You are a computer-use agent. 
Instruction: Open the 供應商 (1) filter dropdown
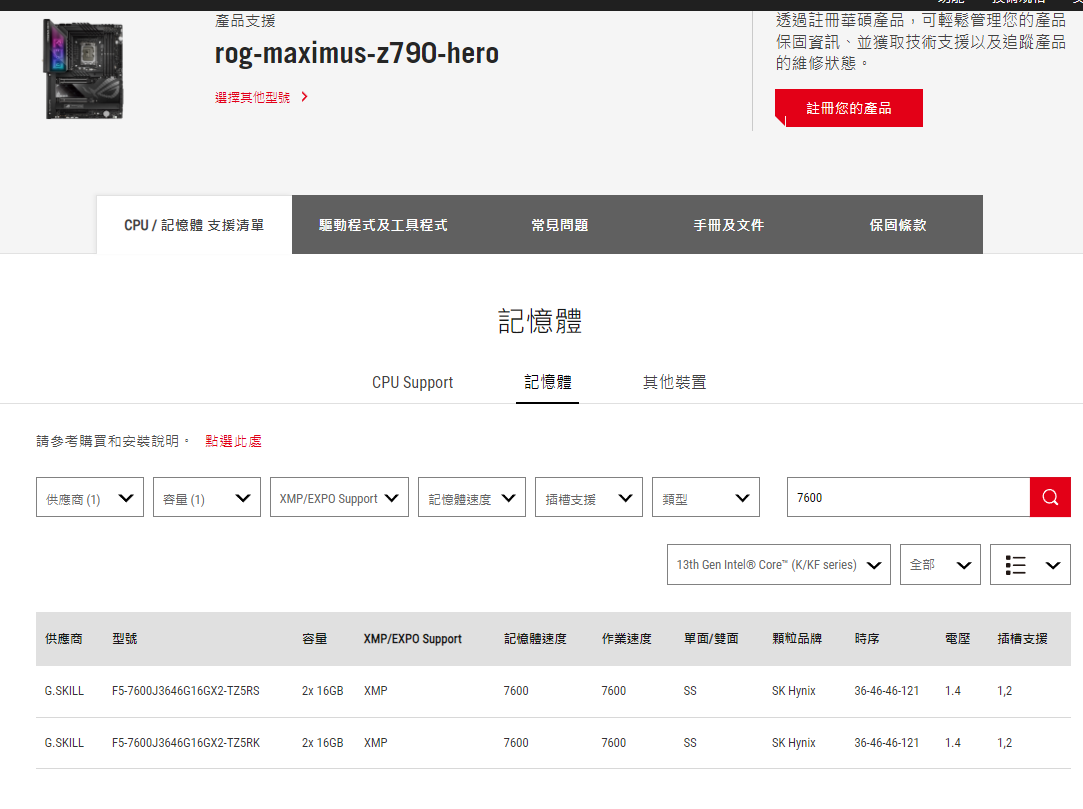click(x=90, y=497)
